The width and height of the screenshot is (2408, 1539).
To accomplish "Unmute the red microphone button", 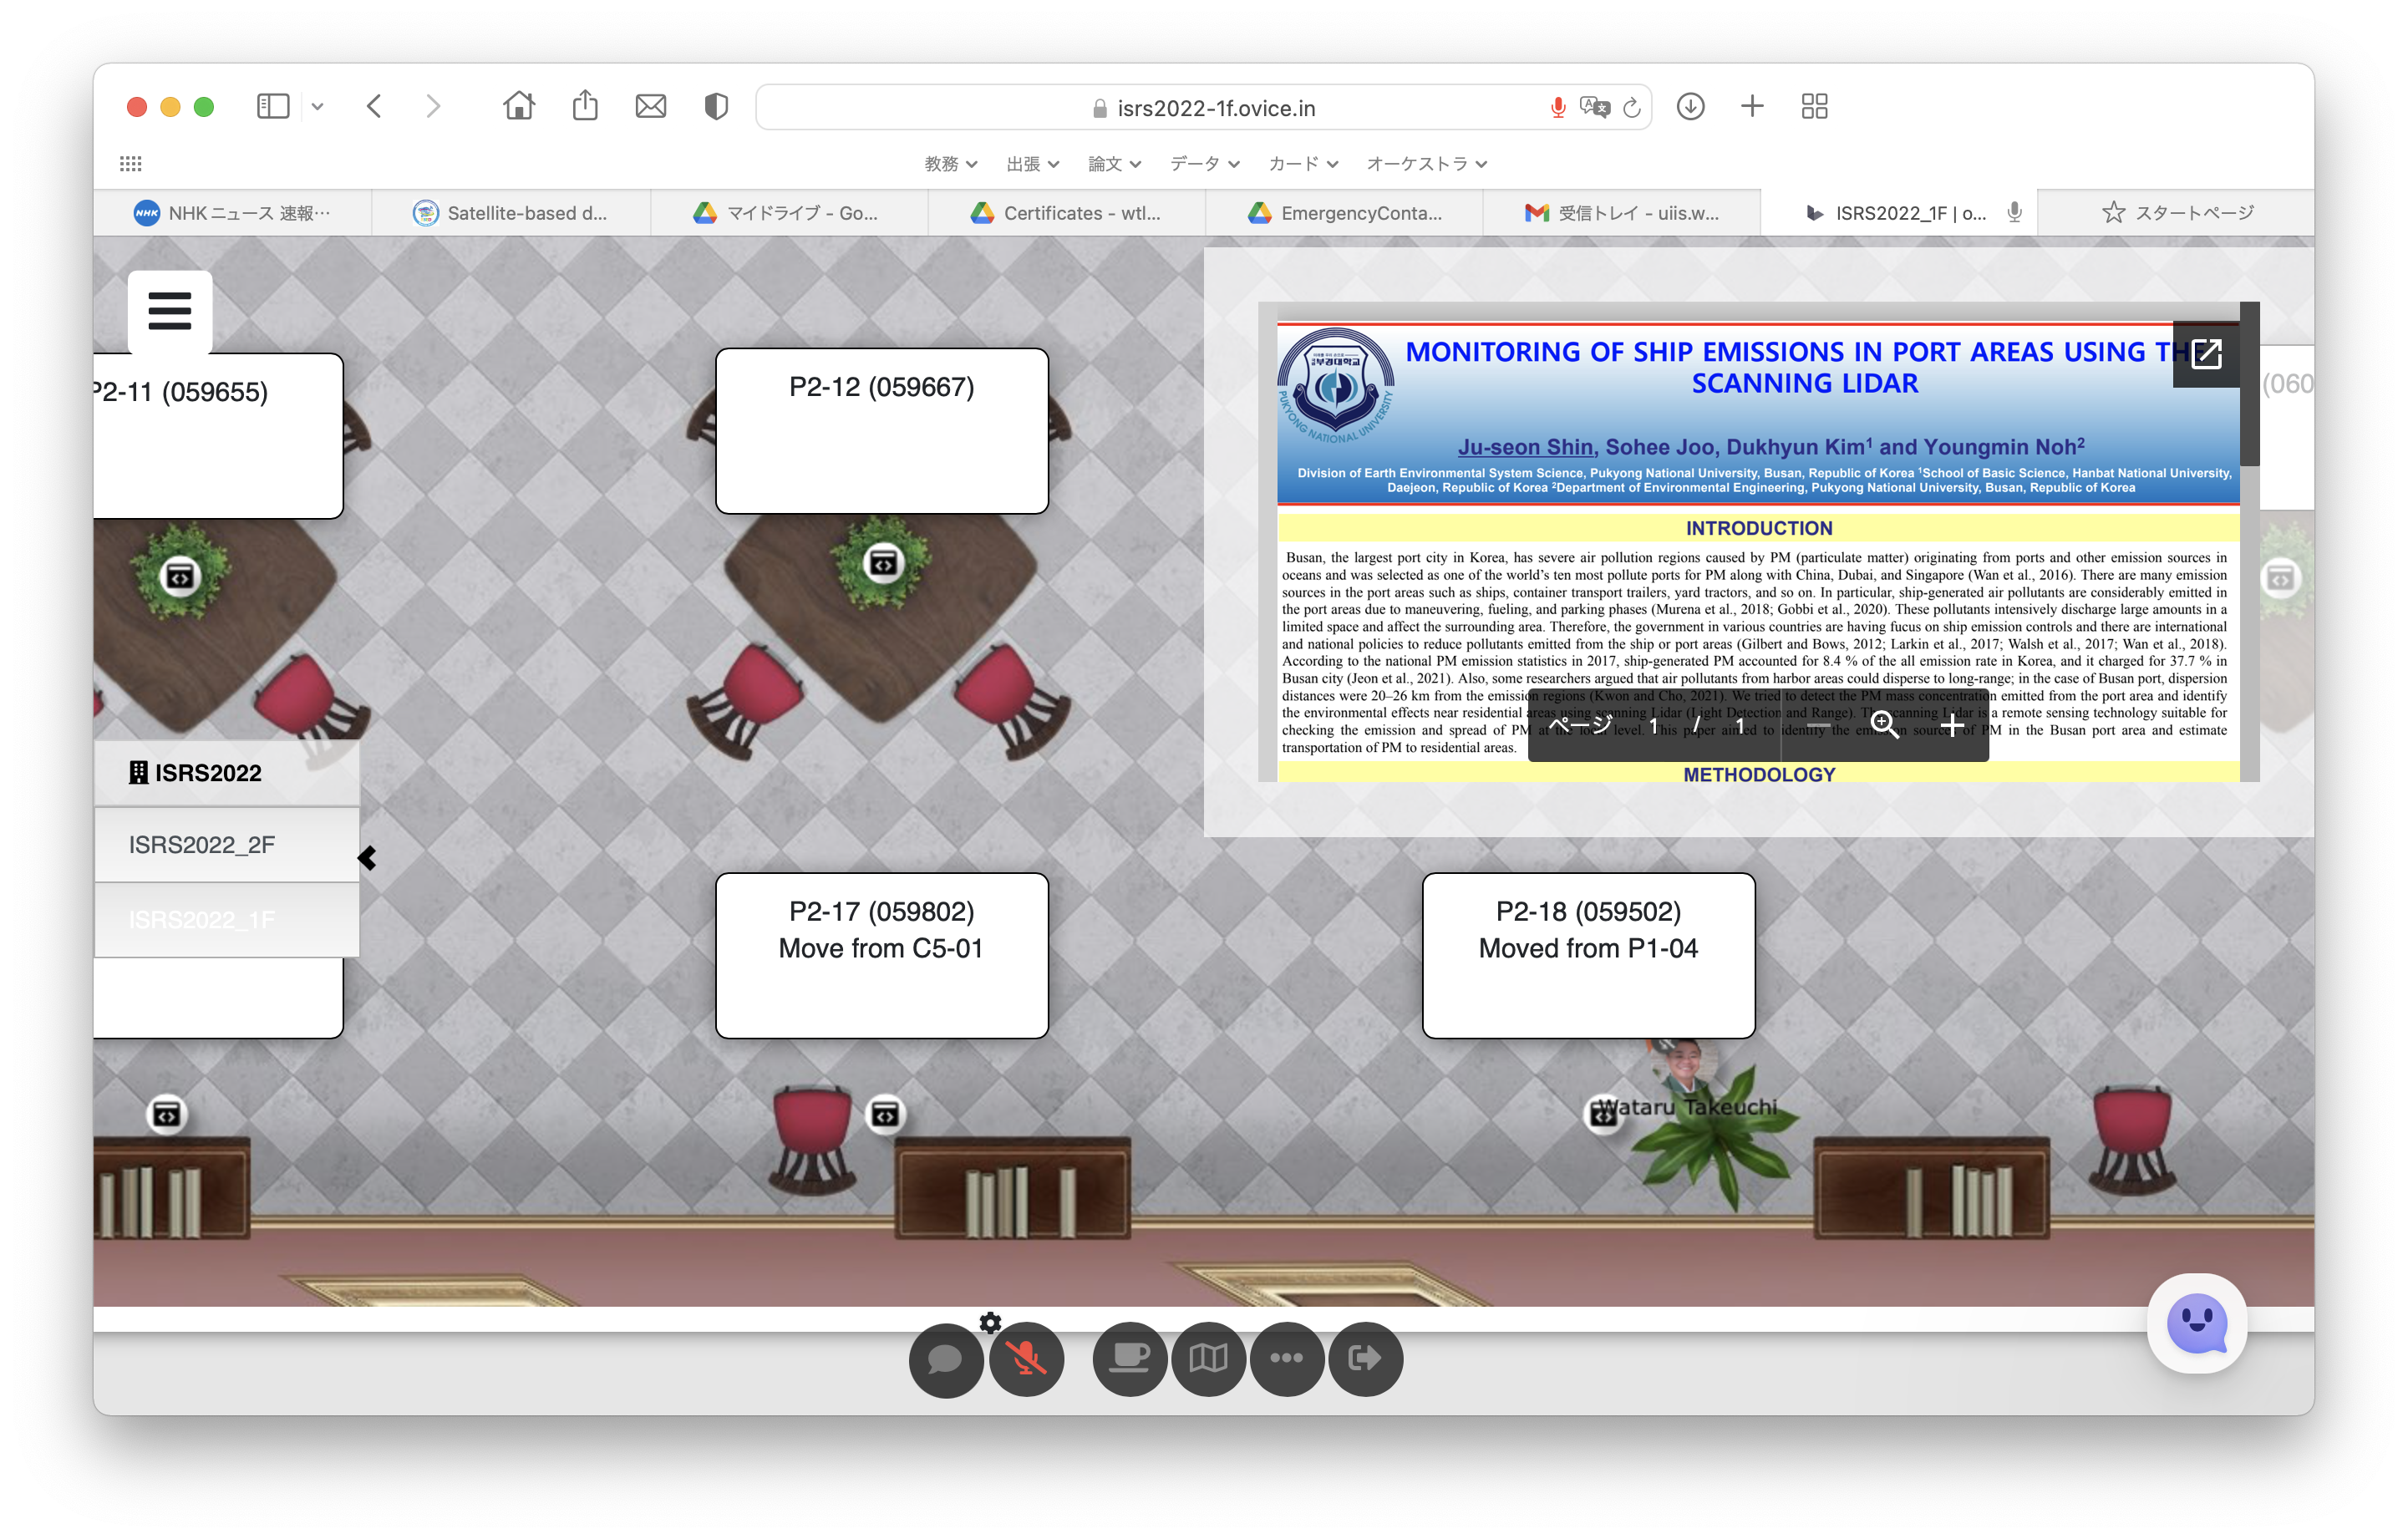I will click(1026, 1359).
